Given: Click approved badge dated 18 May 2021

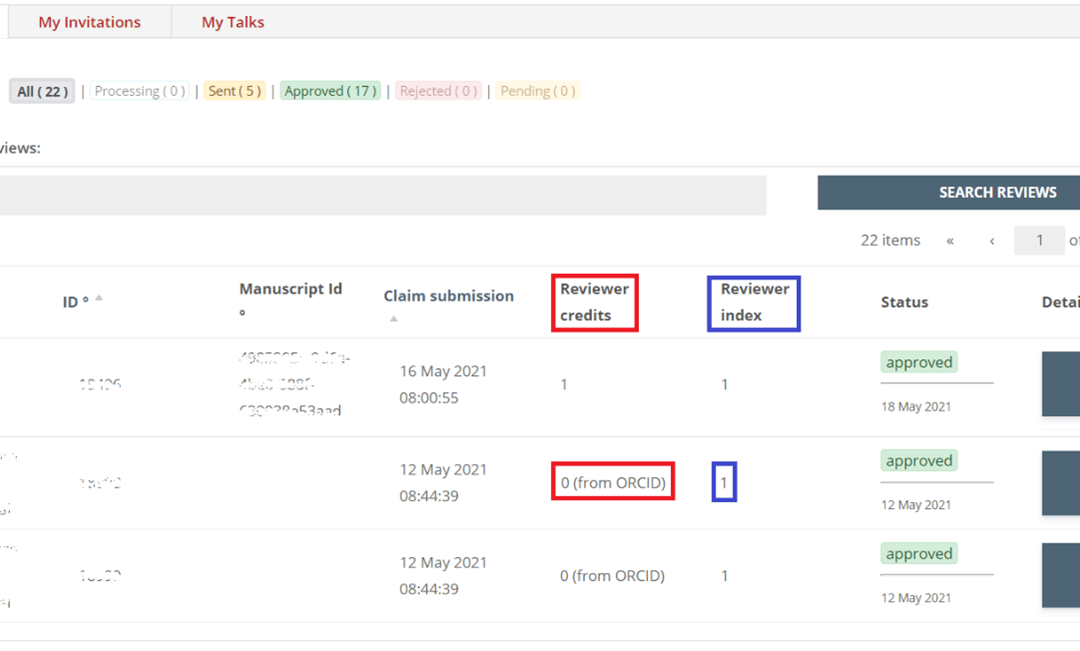Looking at the screenshot, I should pyautogui.click(x=918, y=362).
